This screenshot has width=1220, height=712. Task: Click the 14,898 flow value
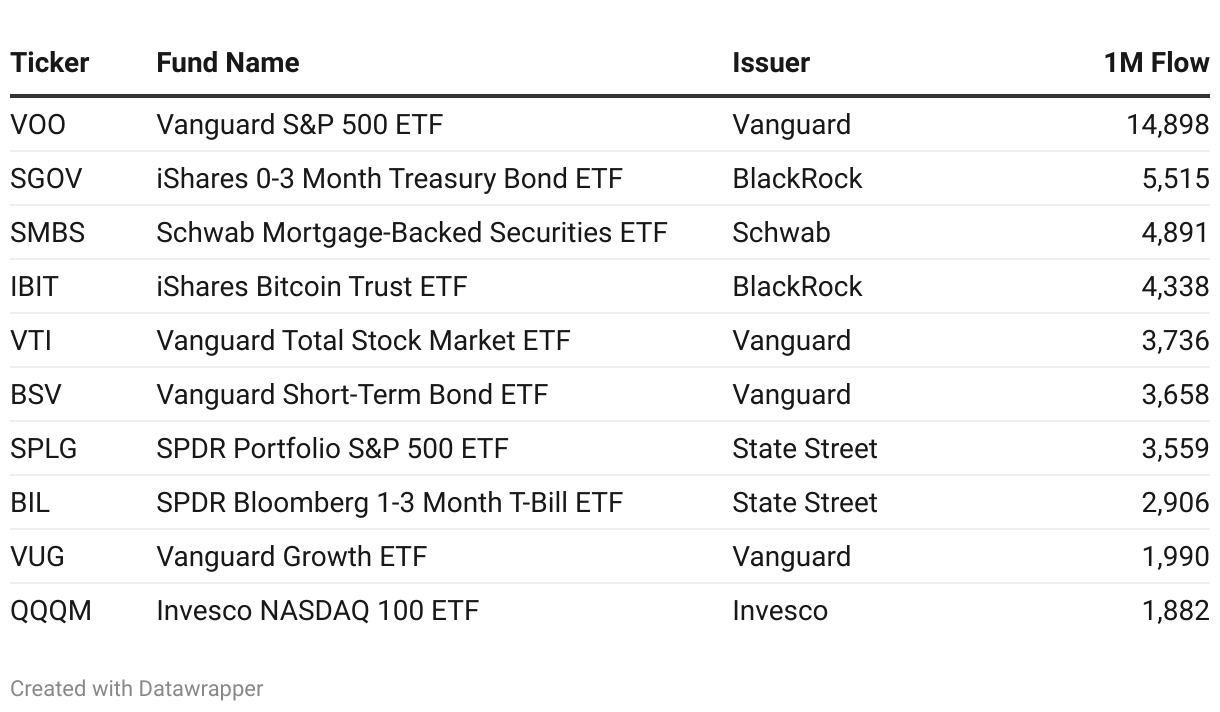click(x=1167, y=125)
